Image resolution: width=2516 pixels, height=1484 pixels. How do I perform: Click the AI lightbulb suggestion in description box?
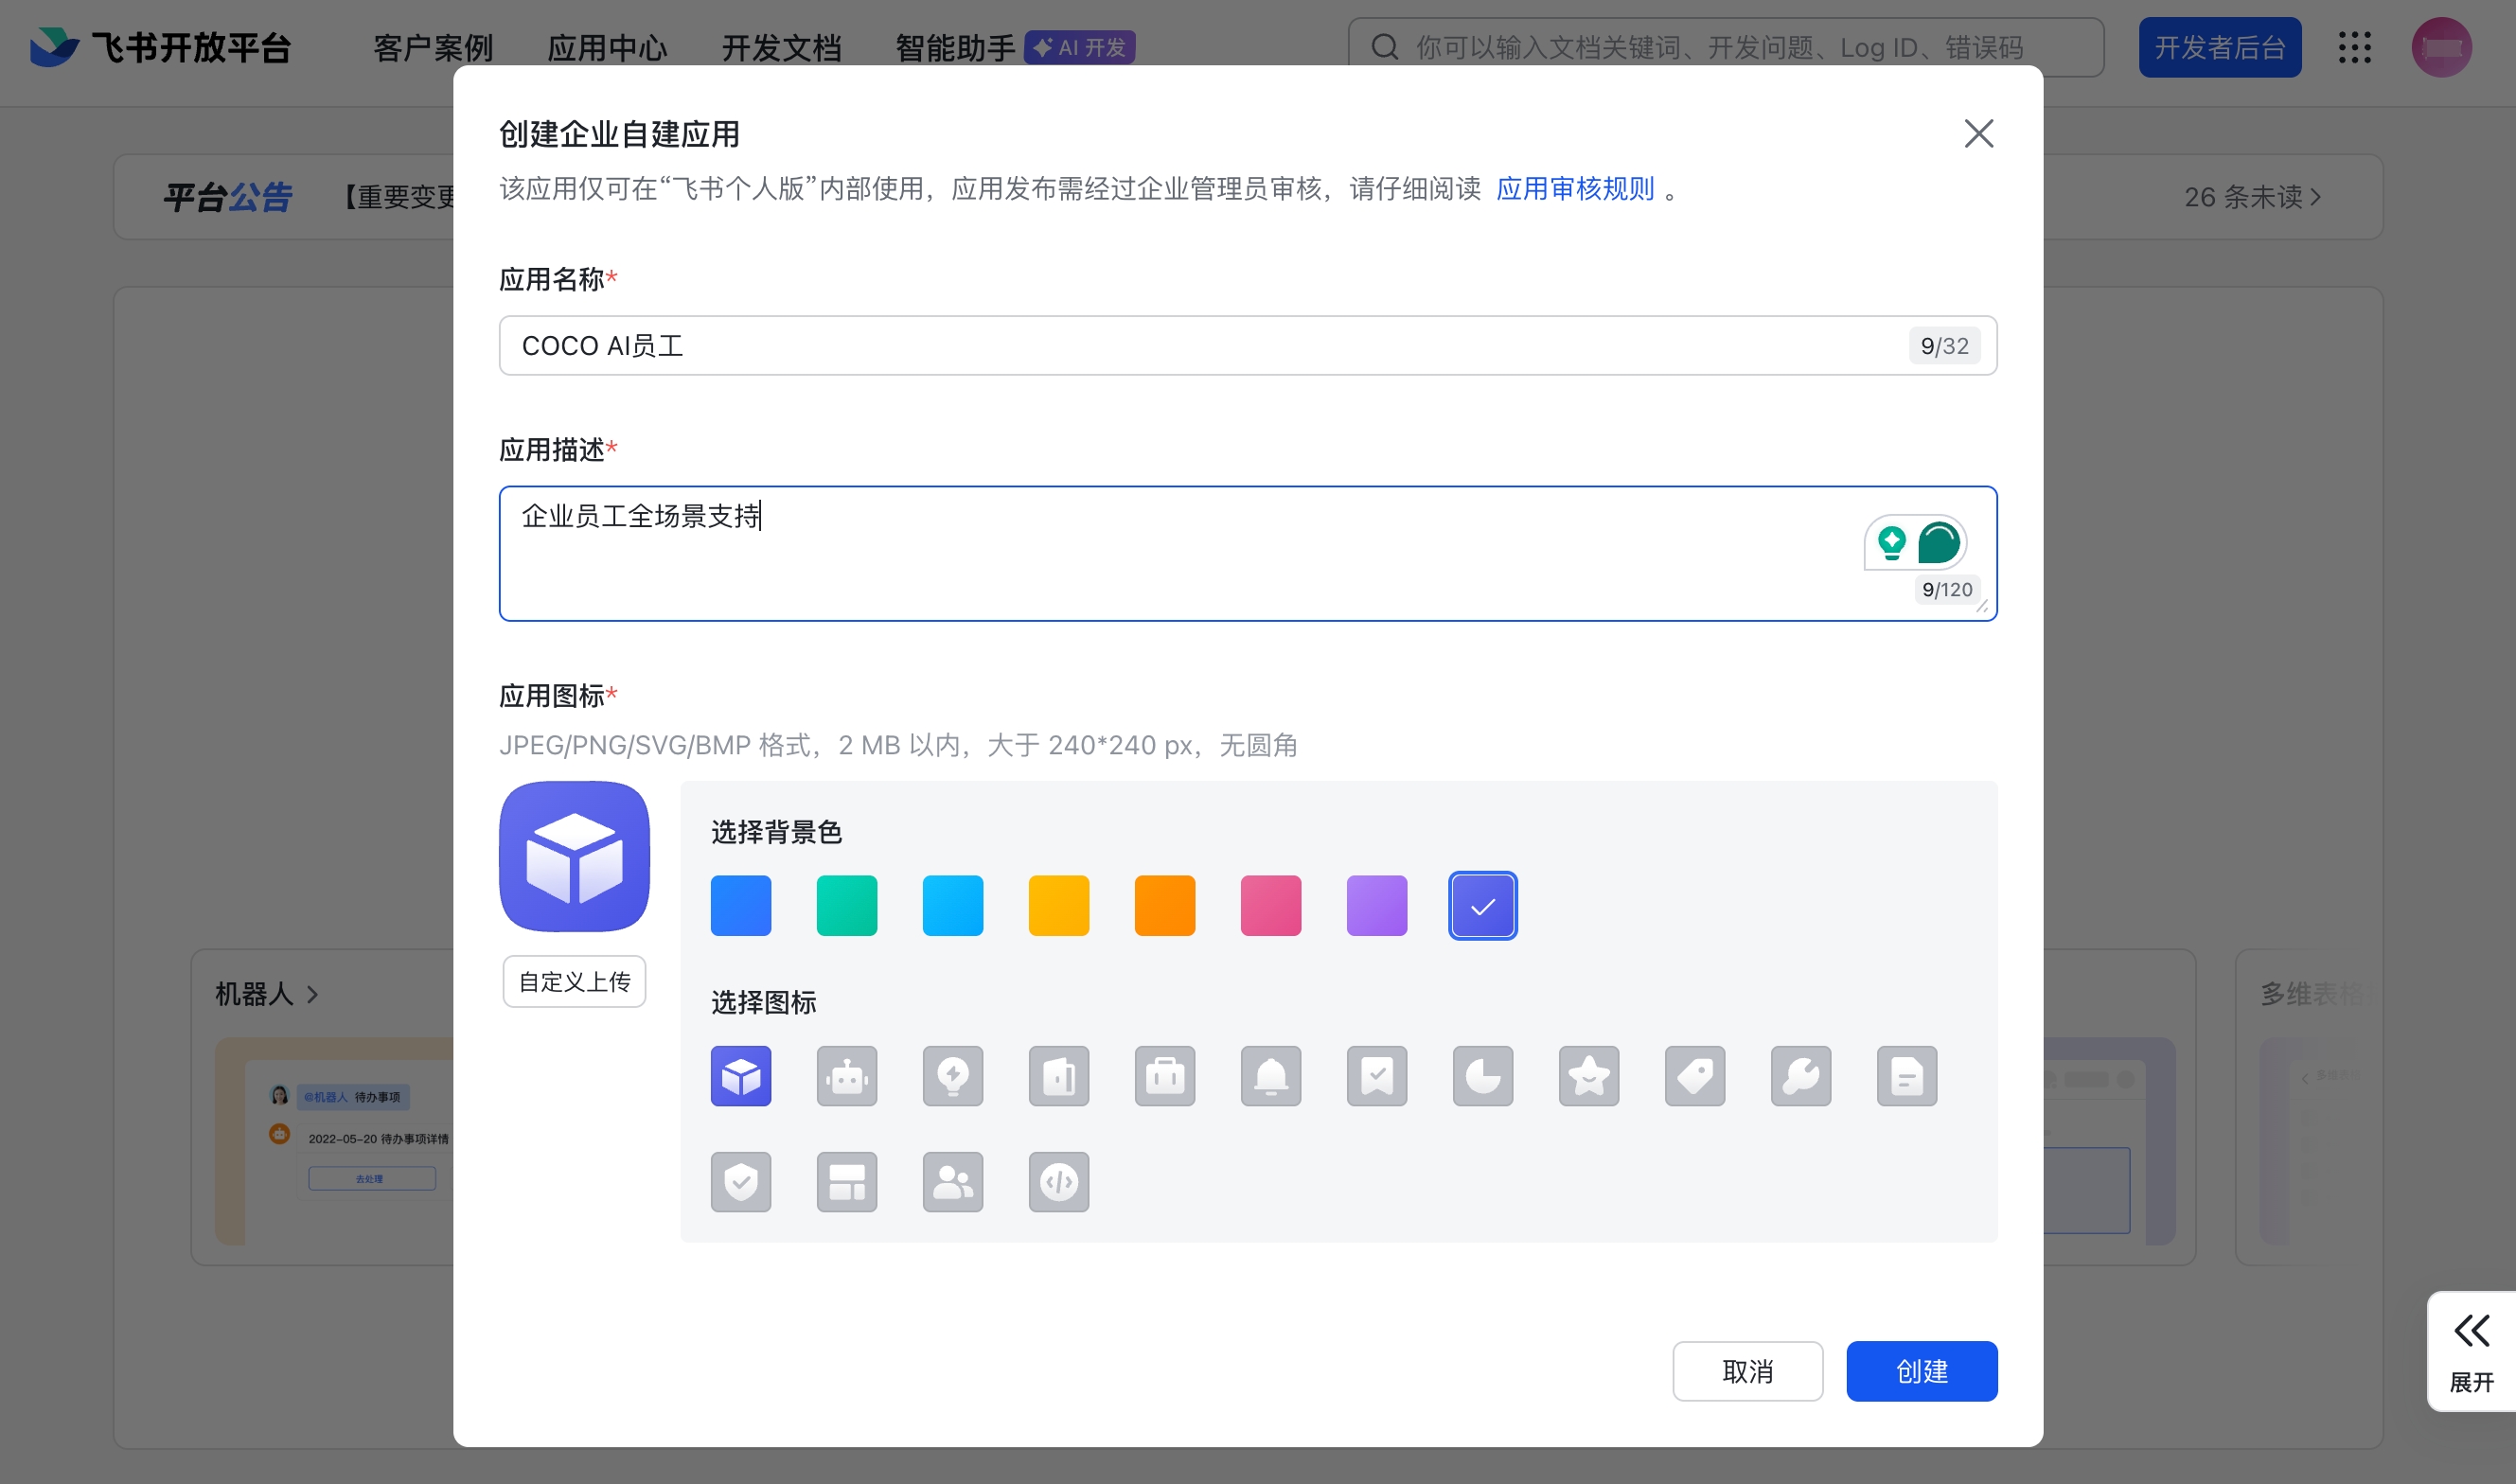1890,543
